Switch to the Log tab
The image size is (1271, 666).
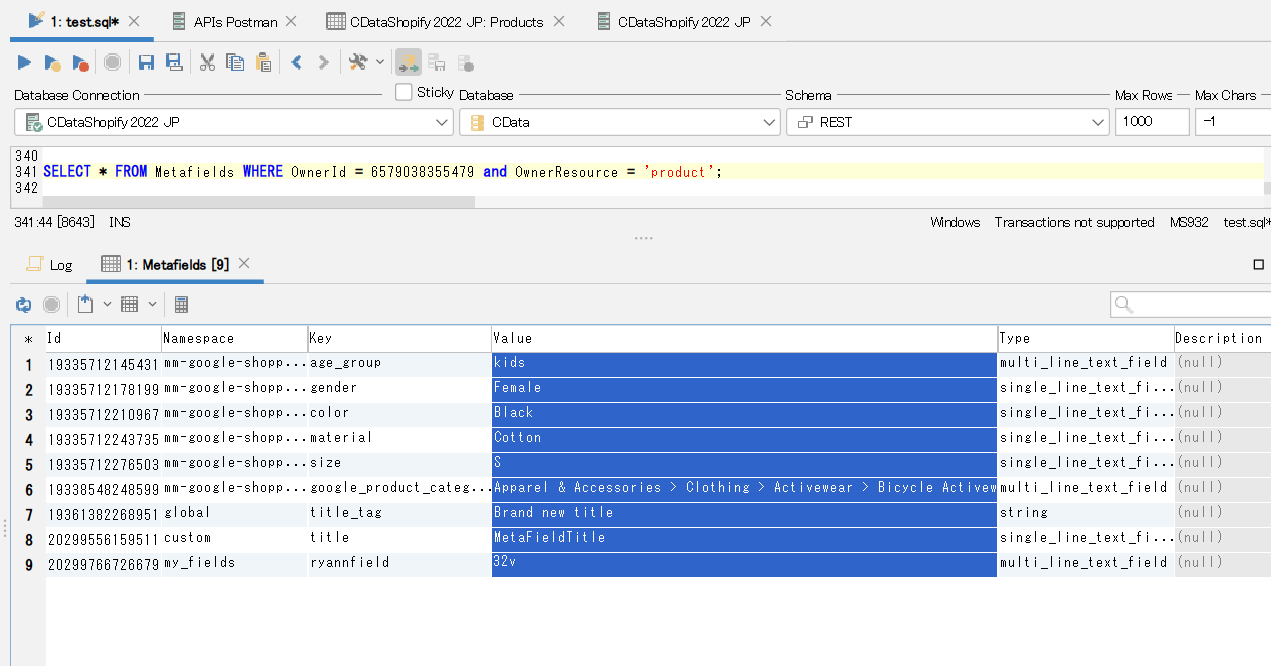click(x=50, y=265)
